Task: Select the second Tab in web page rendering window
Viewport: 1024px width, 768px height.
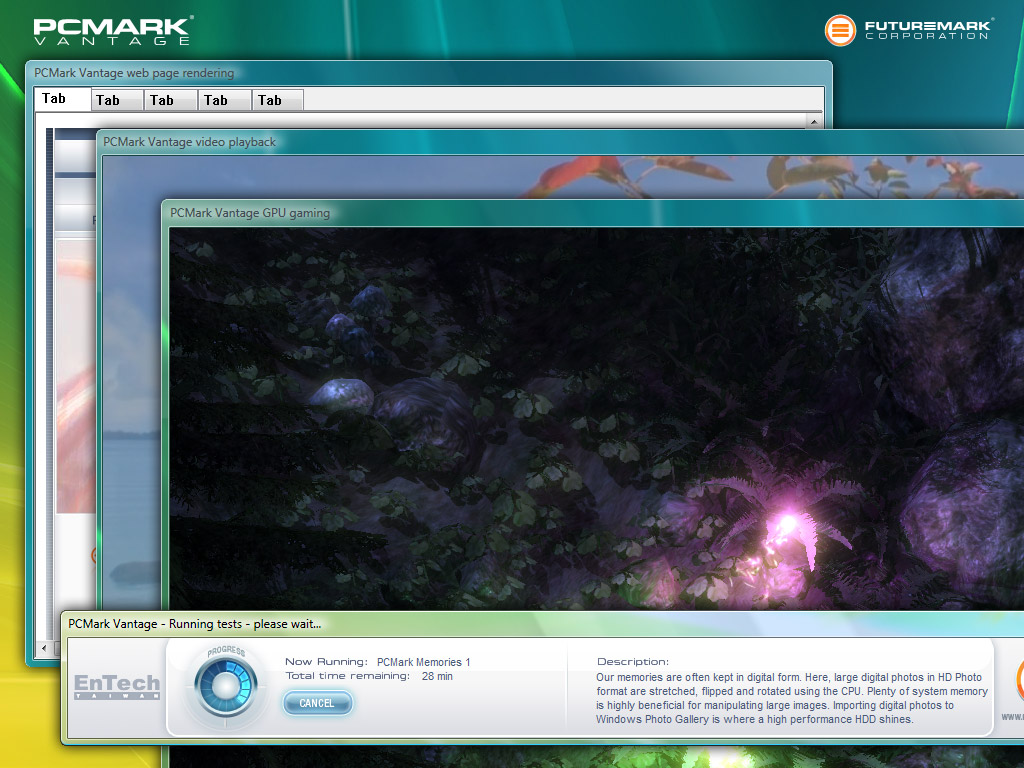Action: click(x=118, y=101)
